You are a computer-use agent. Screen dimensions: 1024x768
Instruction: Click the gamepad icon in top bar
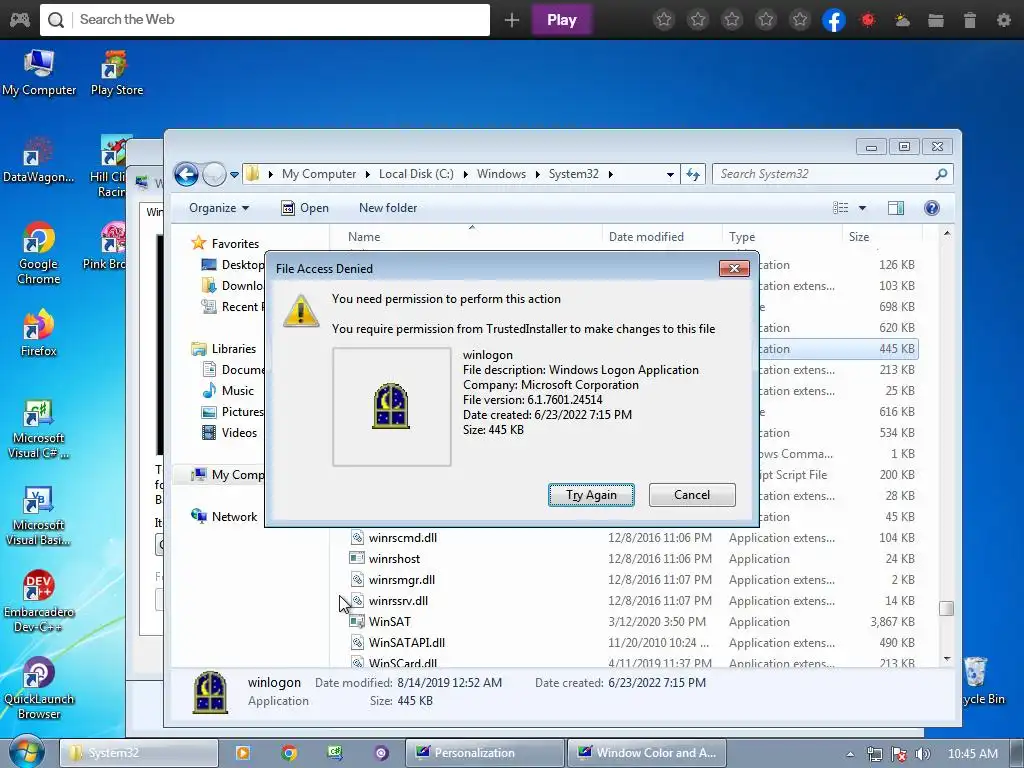click(19, 20)
